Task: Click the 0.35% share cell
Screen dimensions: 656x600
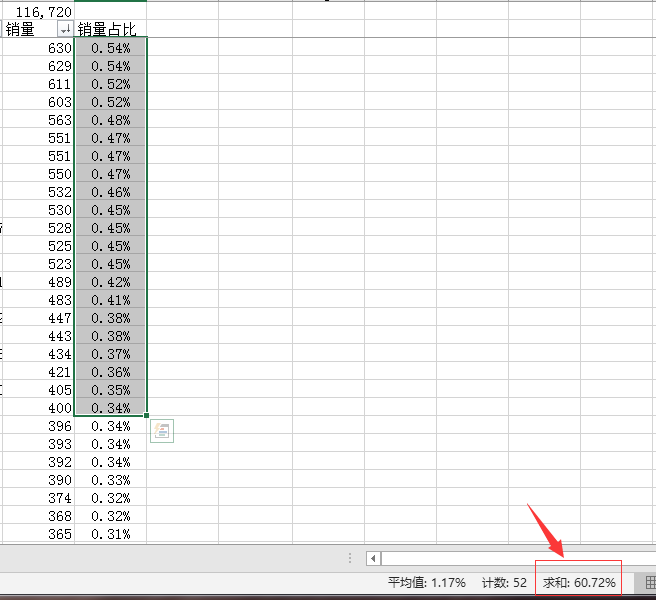Action: (x=110, y=390)
